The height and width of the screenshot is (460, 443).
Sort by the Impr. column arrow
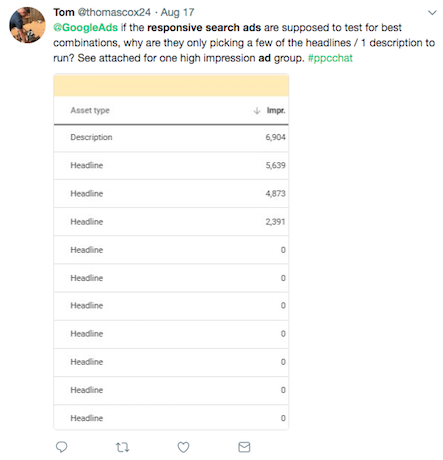point(257,111)
